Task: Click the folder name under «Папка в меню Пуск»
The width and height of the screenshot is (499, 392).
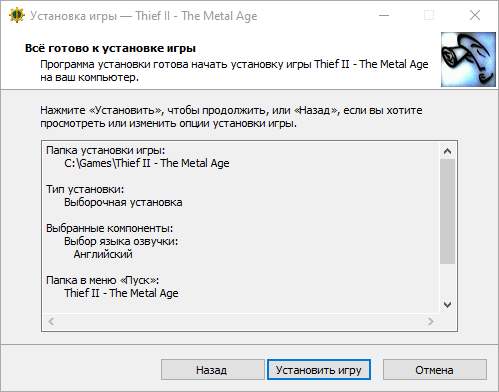Action: point(121,293)
